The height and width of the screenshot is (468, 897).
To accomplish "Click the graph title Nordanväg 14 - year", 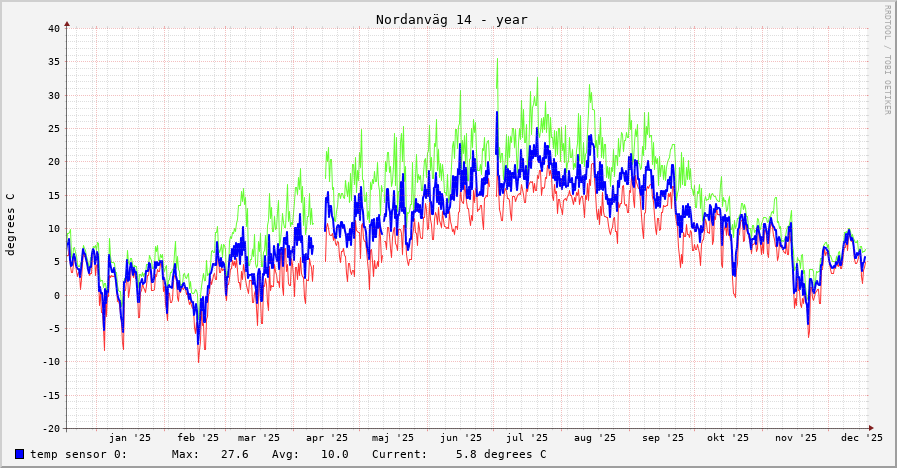I will tap(451, 20).
